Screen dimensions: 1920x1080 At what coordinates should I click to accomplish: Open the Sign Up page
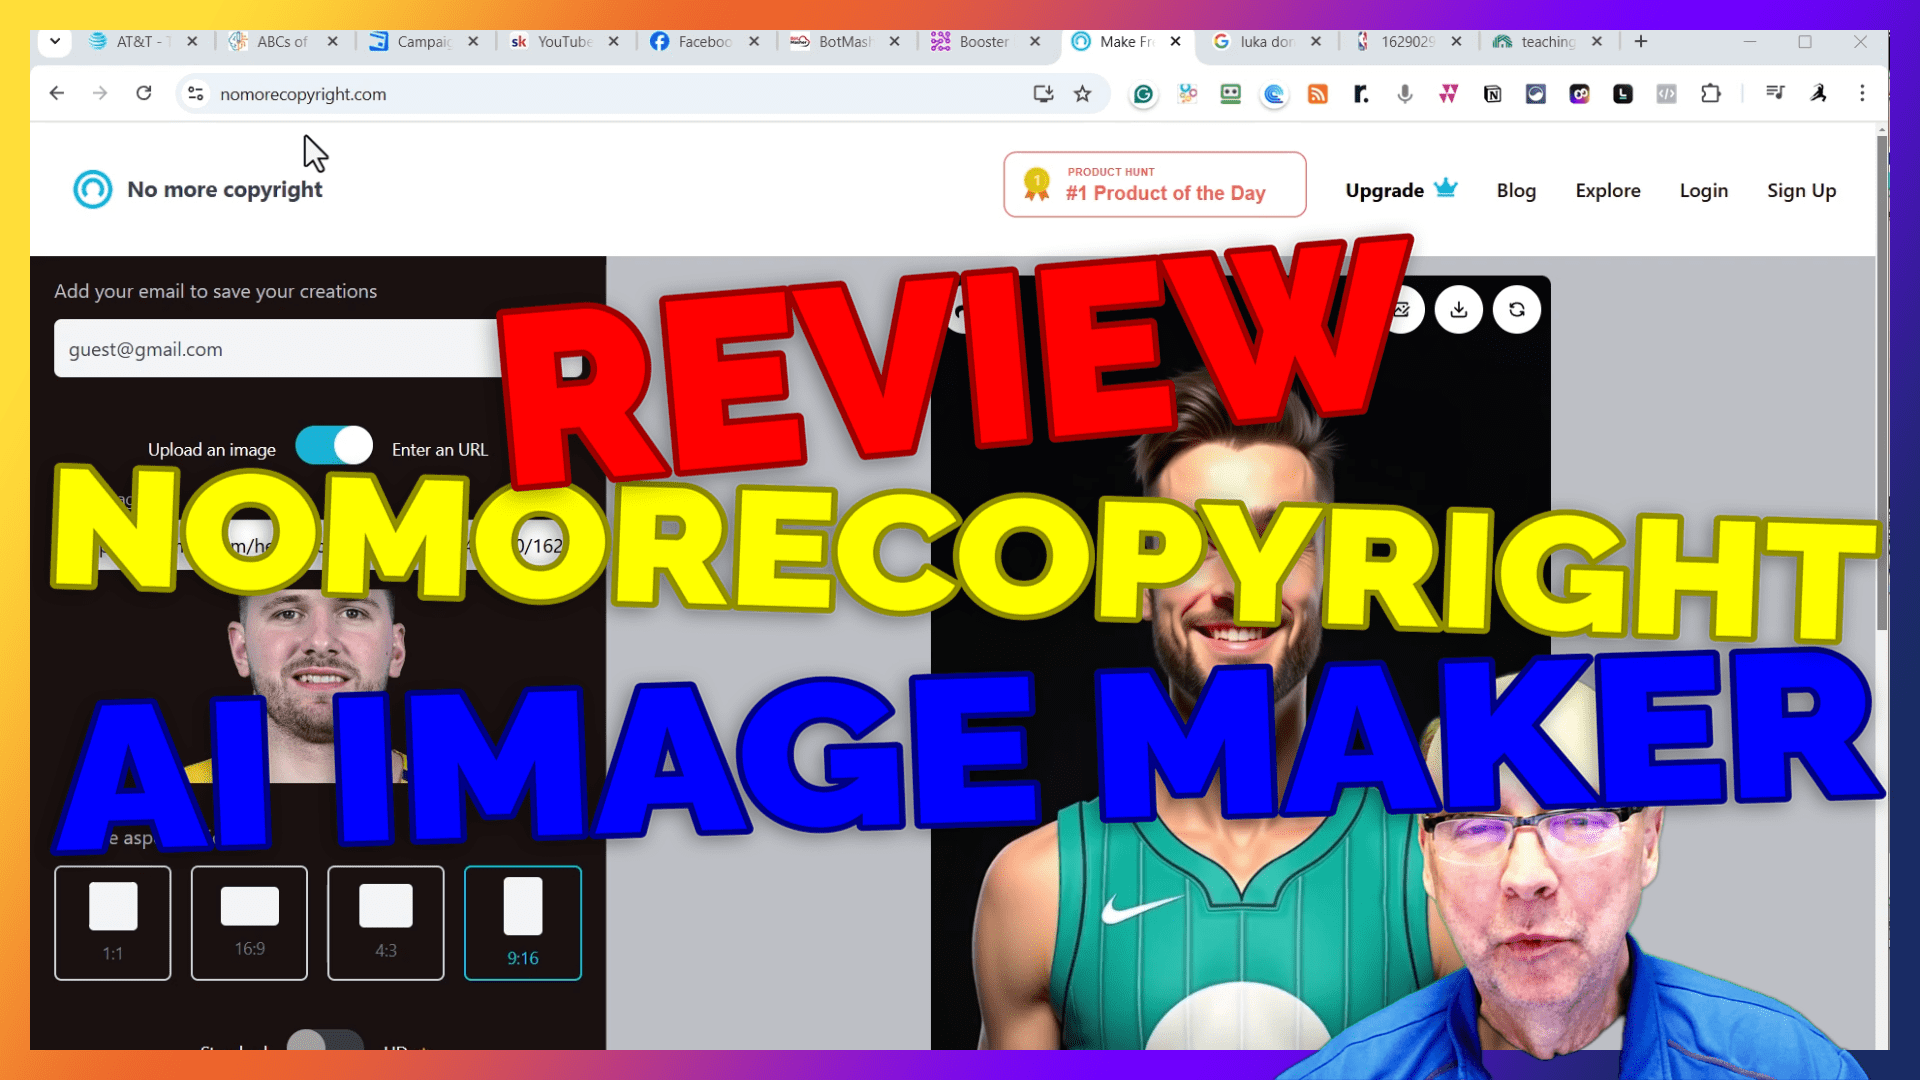point(1801,190)
